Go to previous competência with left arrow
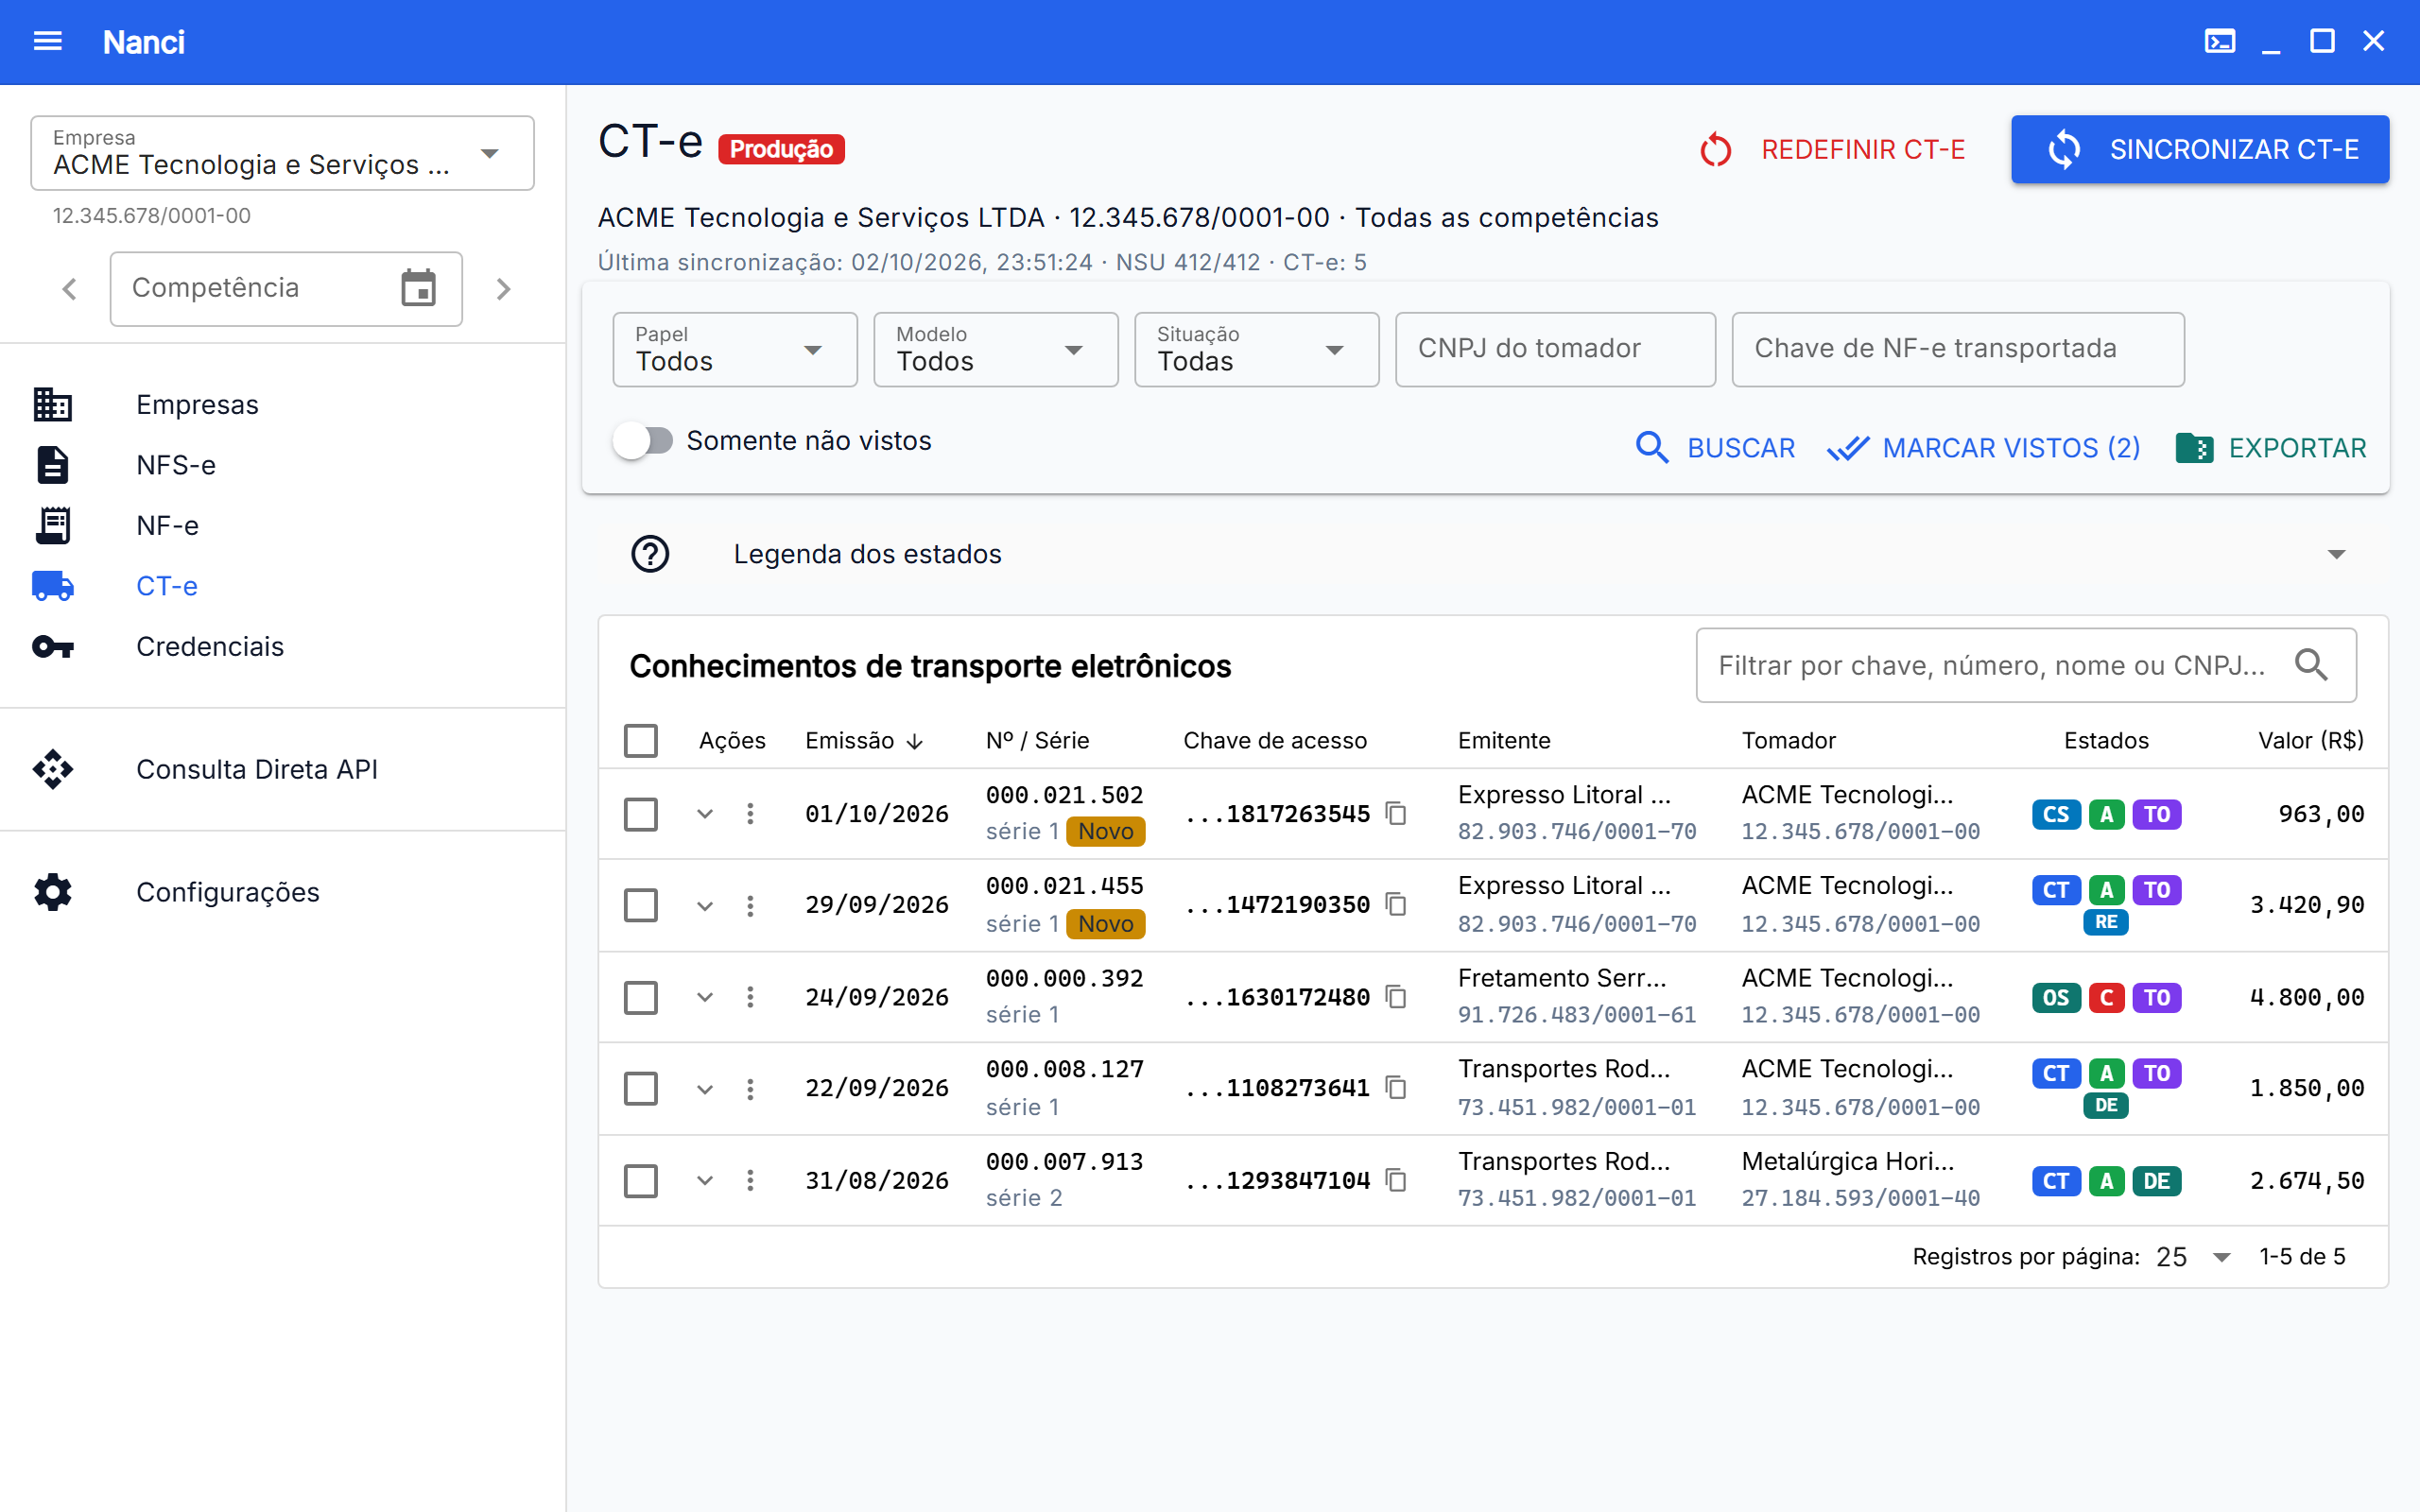2420x1512 pixels. pos(69,289)
